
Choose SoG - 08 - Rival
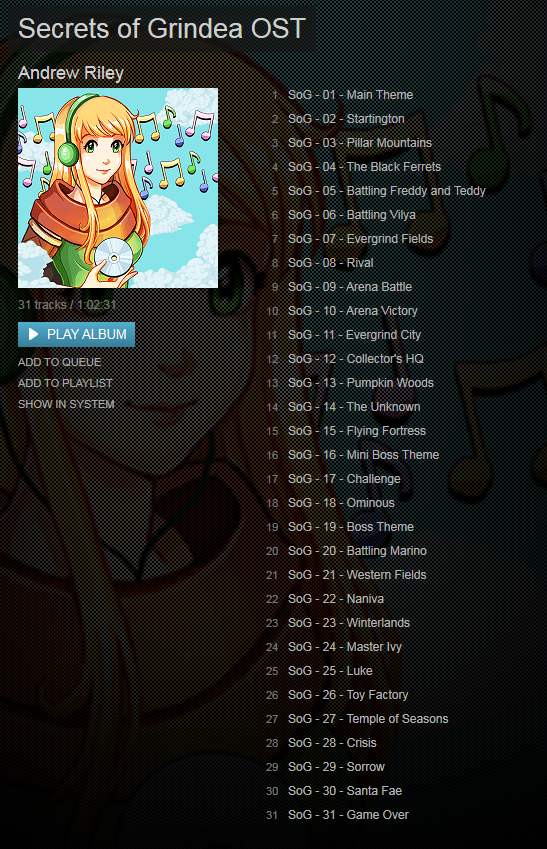tap(330, 263)
